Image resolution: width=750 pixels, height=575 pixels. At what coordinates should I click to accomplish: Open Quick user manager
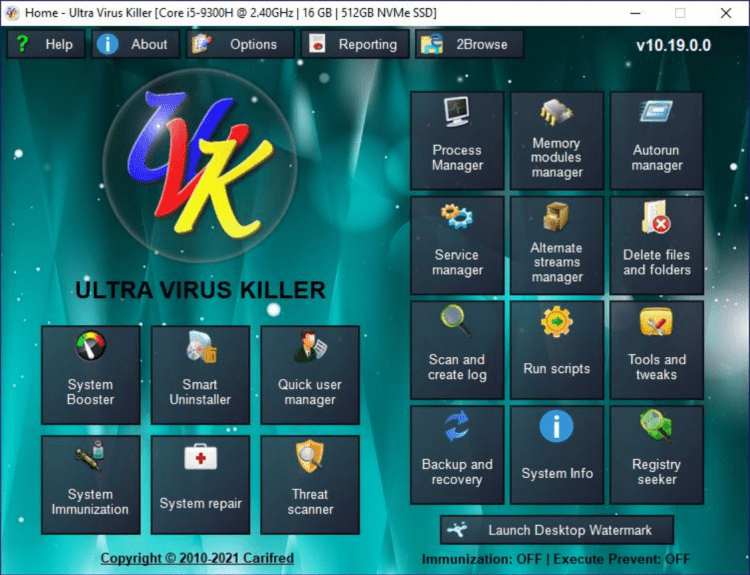[x=310, y=375]
